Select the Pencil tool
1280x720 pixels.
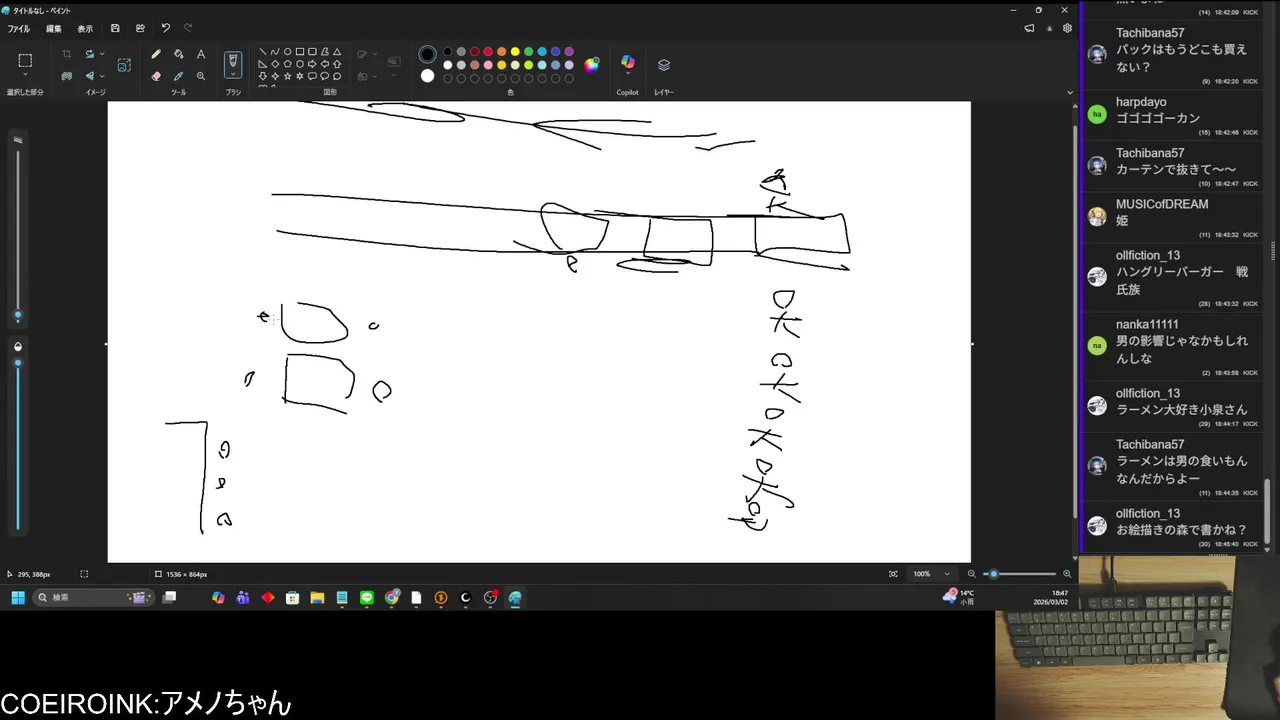coord(156,54)
